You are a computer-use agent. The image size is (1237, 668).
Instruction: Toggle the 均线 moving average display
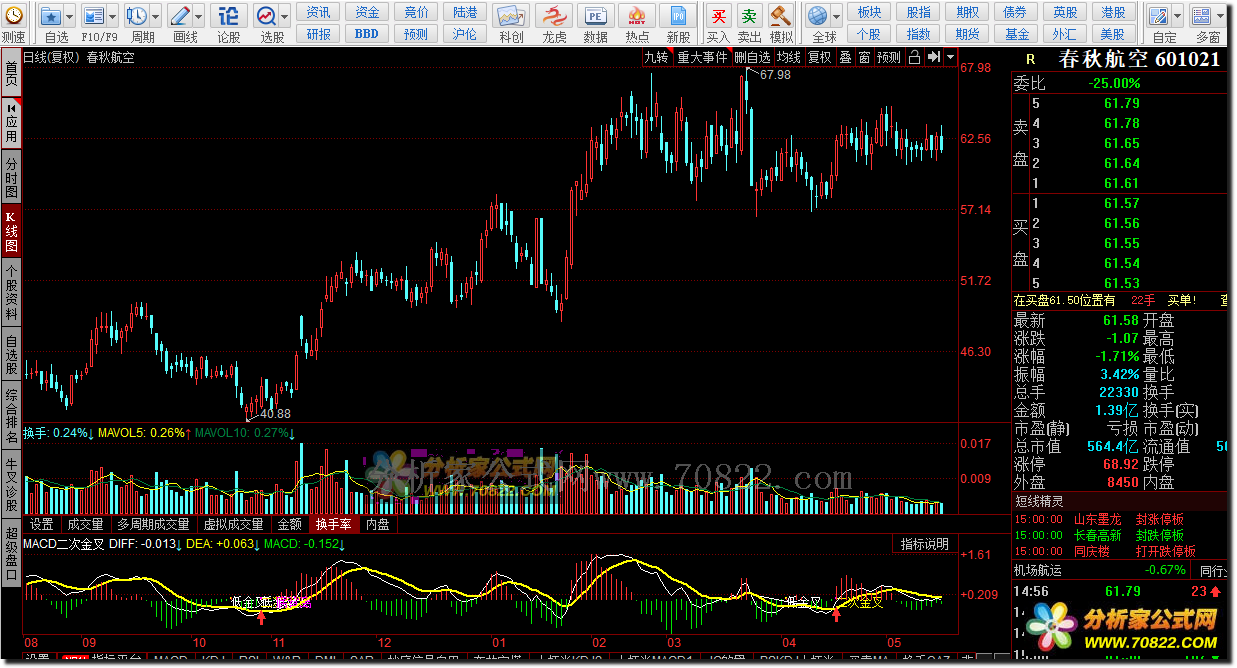click(x=789, y=57)
